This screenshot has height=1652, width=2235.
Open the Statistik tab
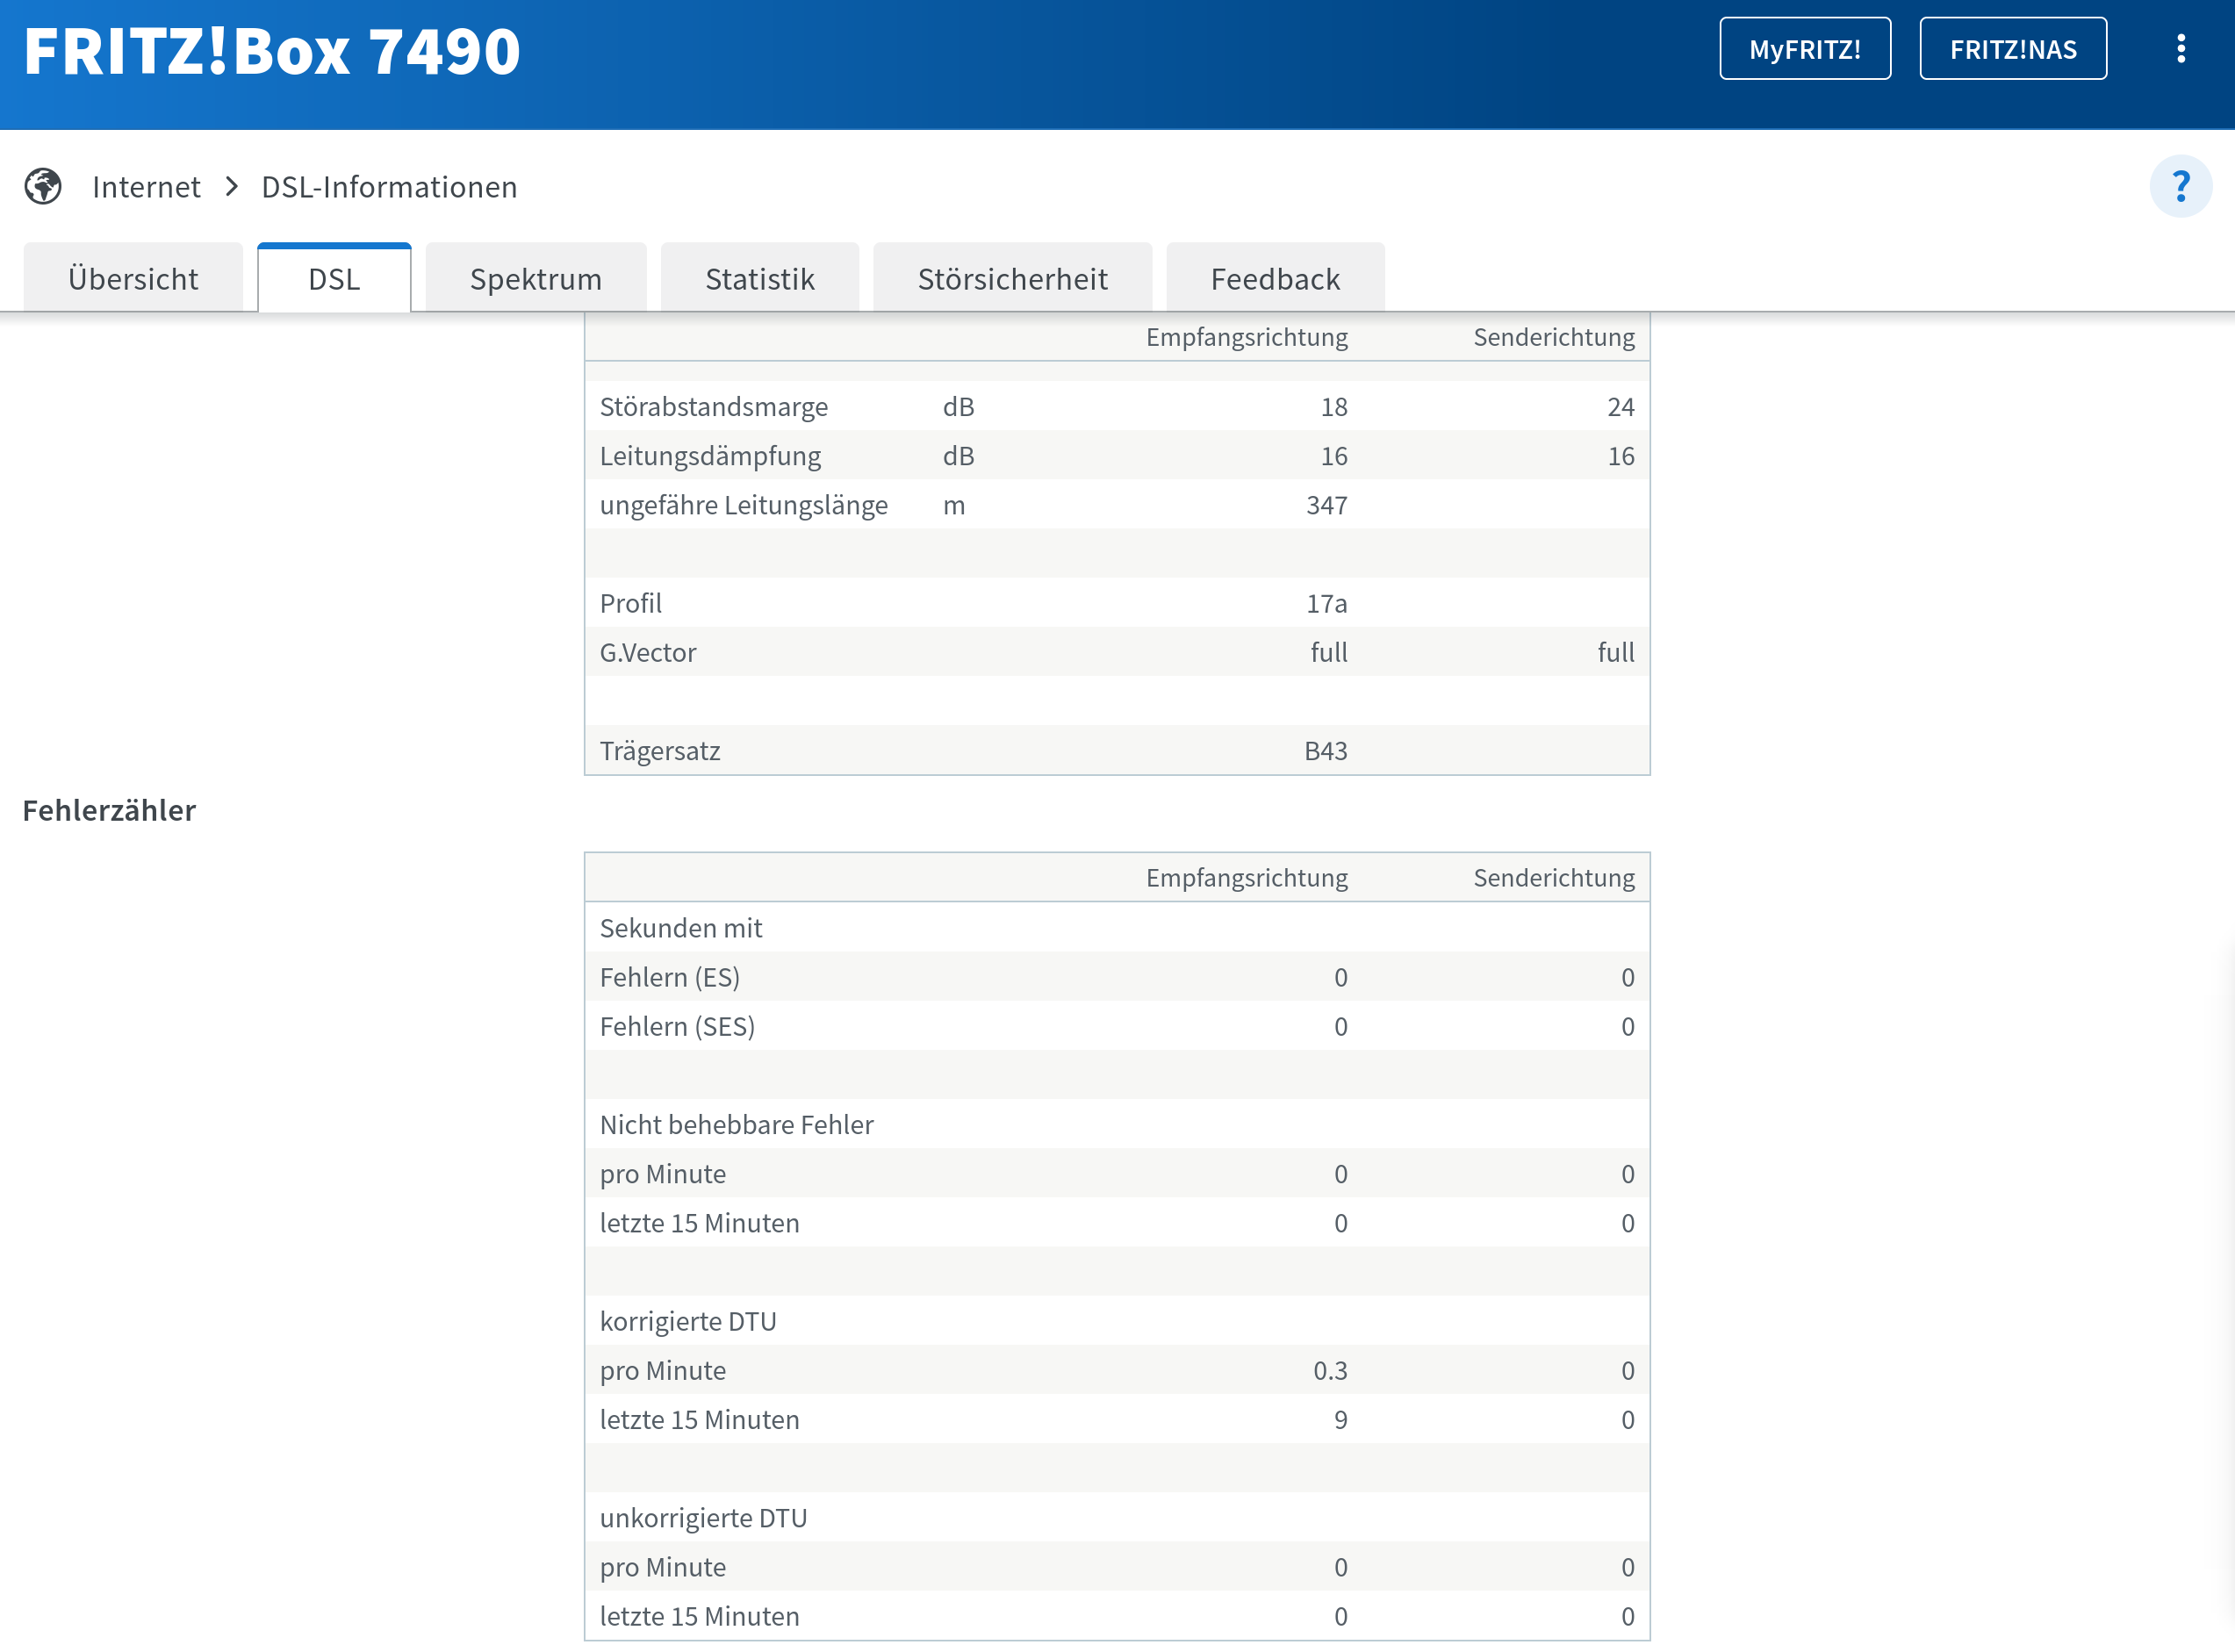click(759, 278)
